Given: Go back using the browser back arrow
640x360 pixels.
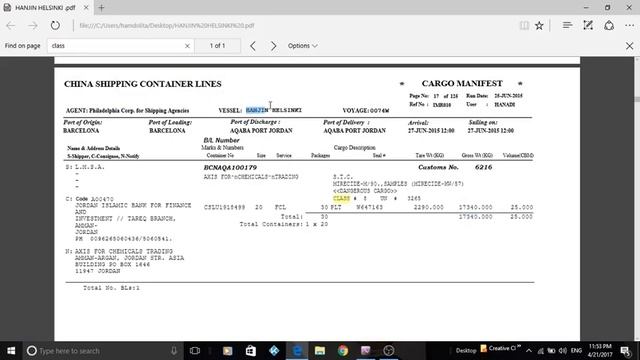Looking at the screenshot, I should pos(11,26).
